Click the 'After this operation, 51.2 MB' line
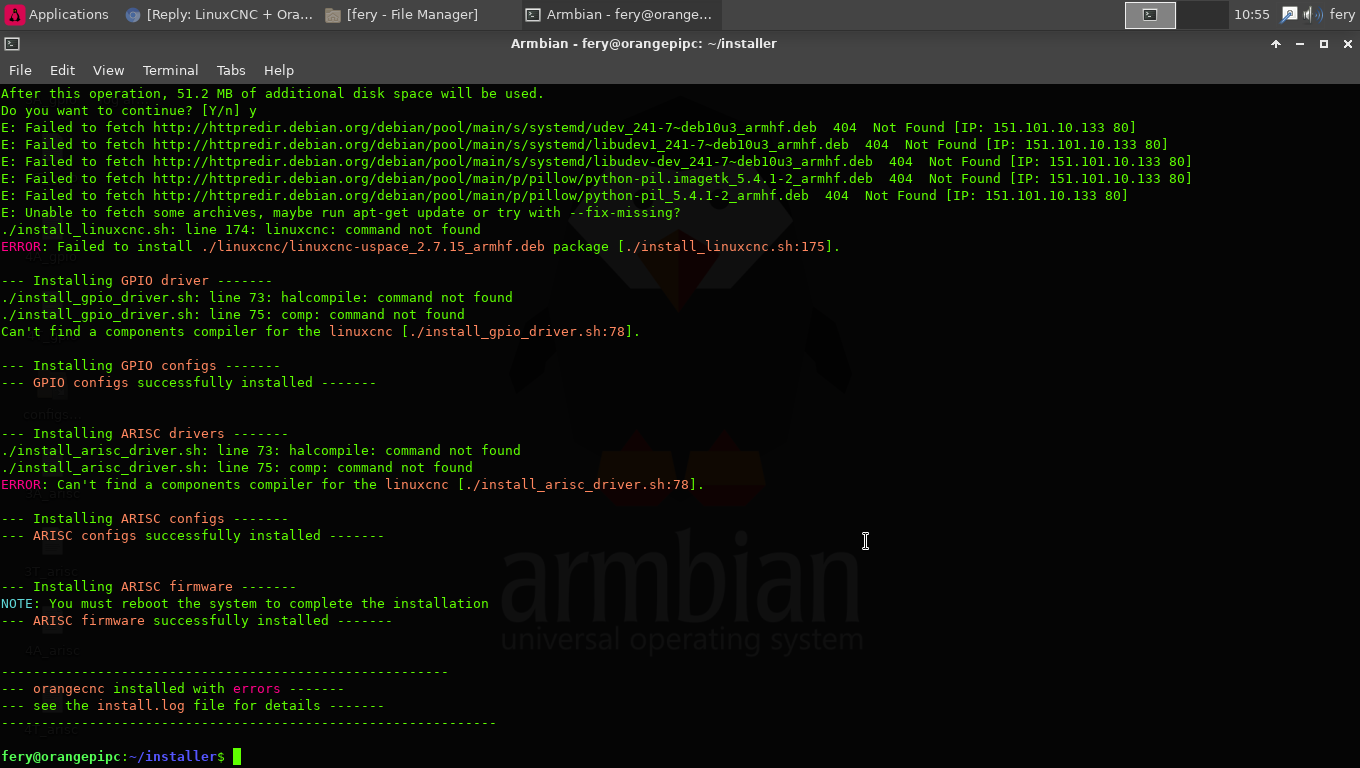Screen dimensions: 1360x768 pyautogui.click(x=273, y=94)
